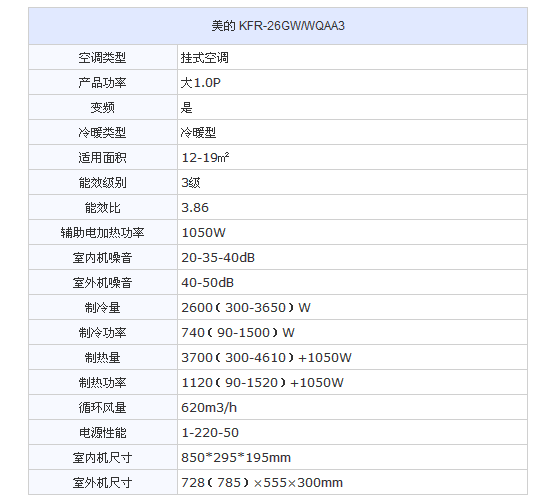Select the value 1120(90-1520)+1050W
Screen dimensions: 545x504
click(262, 383)
